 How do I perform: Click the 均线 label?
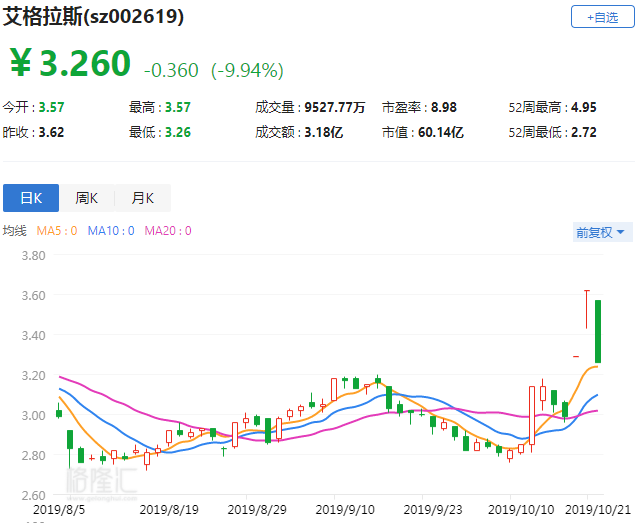[x=15, y=231]
